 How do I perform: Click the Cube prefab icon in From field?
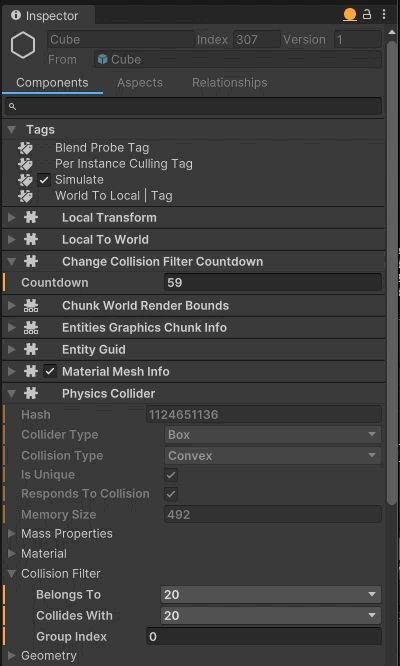point(102,59)
